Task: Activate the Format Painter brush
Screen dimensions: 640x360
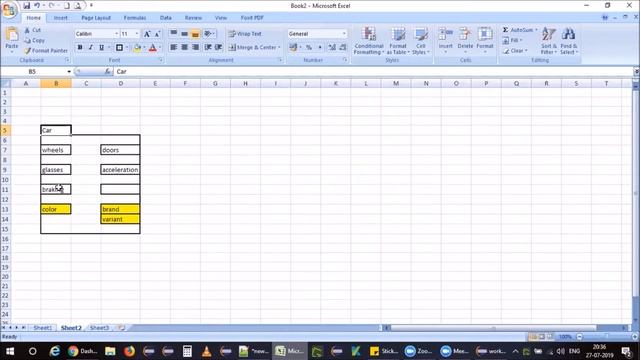Action: click(46, 51)
